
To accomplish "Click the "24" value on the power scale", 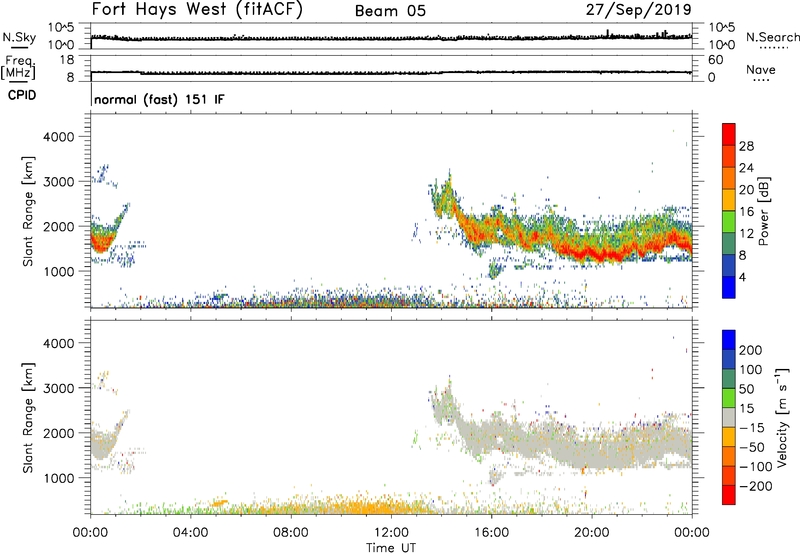I will coord(746,168).
